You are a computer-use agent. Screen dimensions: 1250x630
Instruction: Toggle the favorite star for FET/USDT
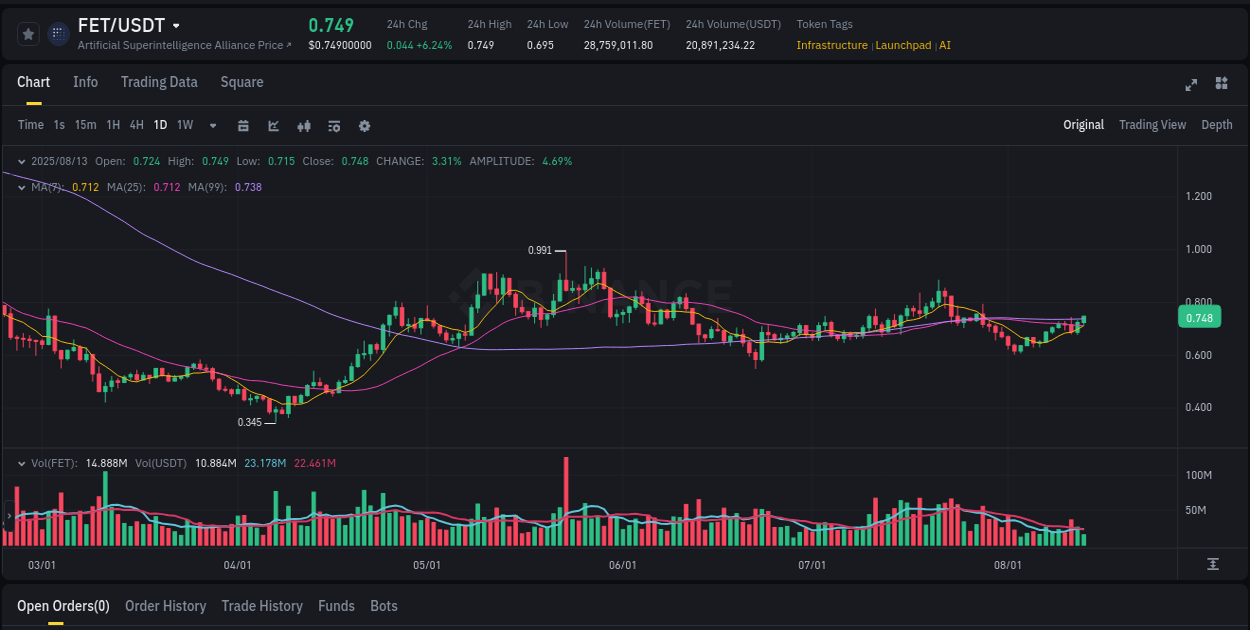28,33
